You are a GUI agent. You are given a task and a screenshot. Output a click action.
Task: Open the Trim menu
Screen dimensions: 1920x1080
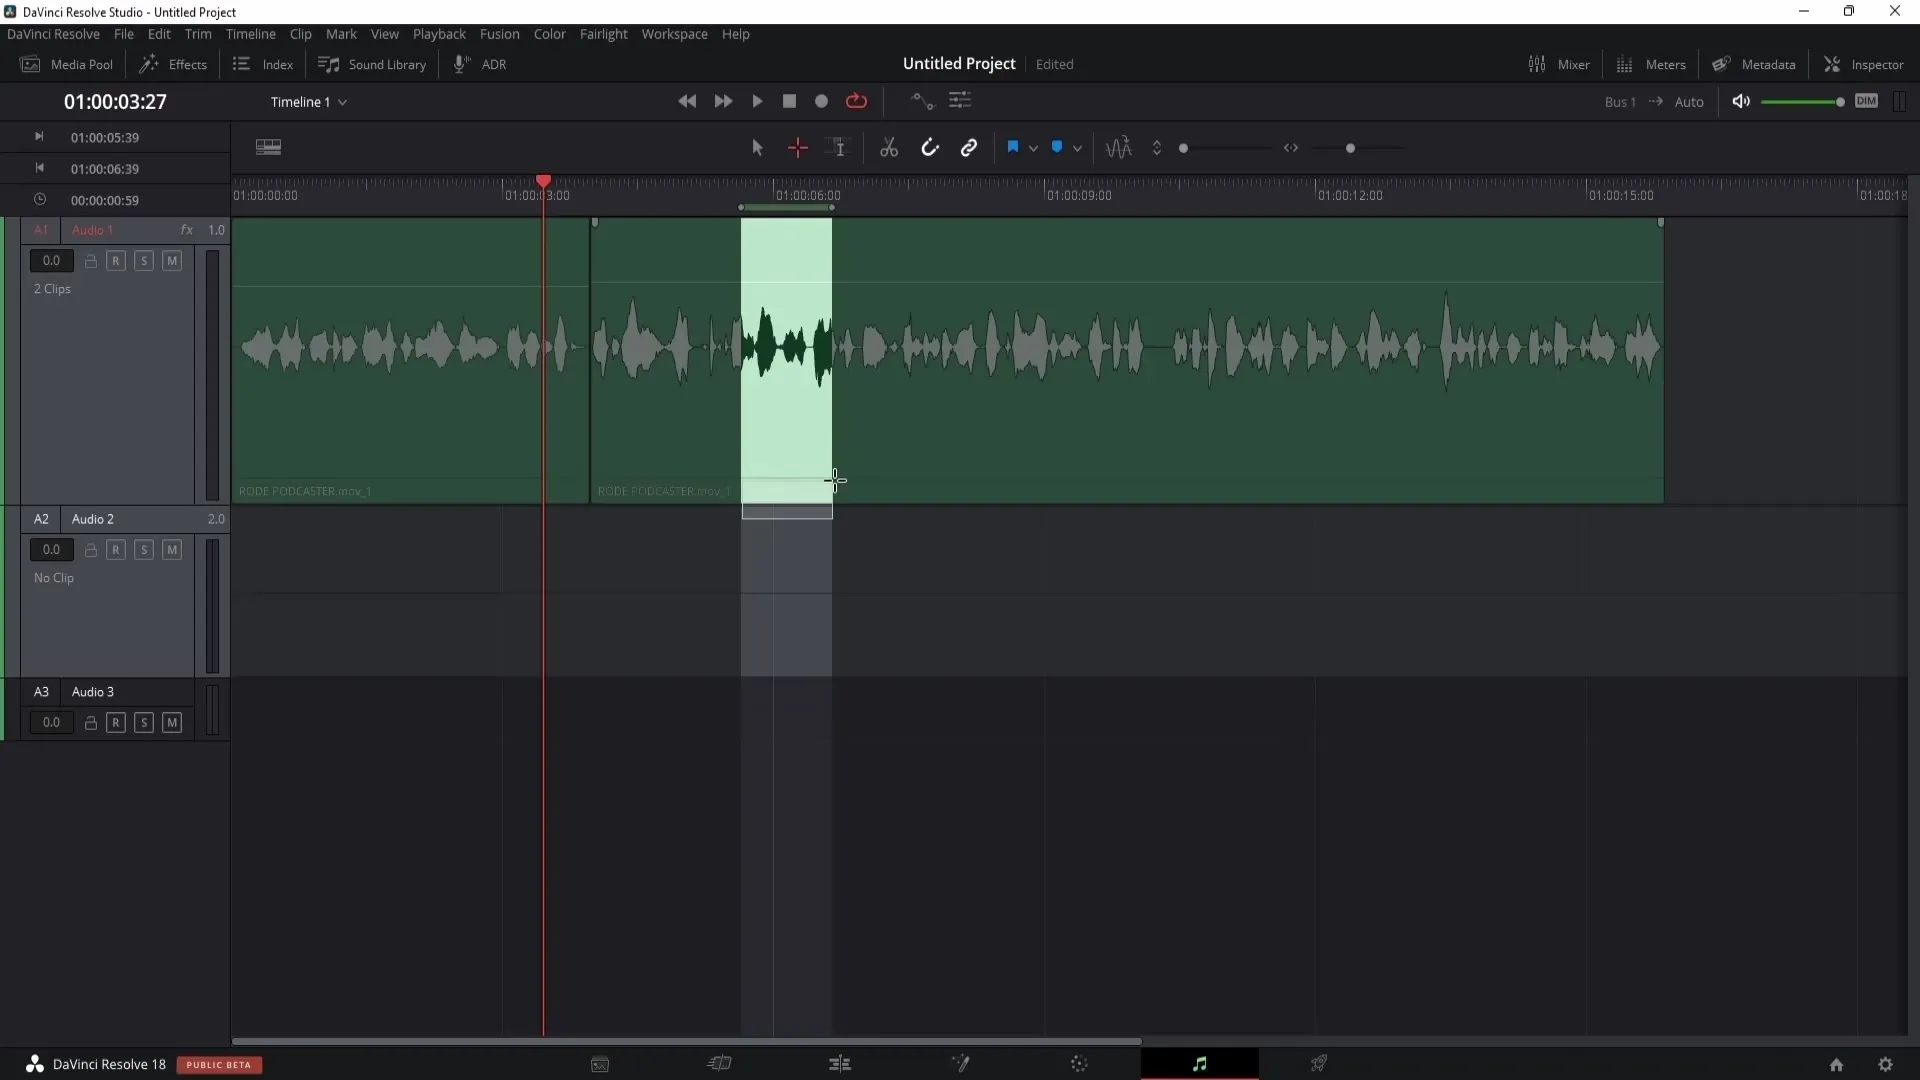[x=198, y=34]
